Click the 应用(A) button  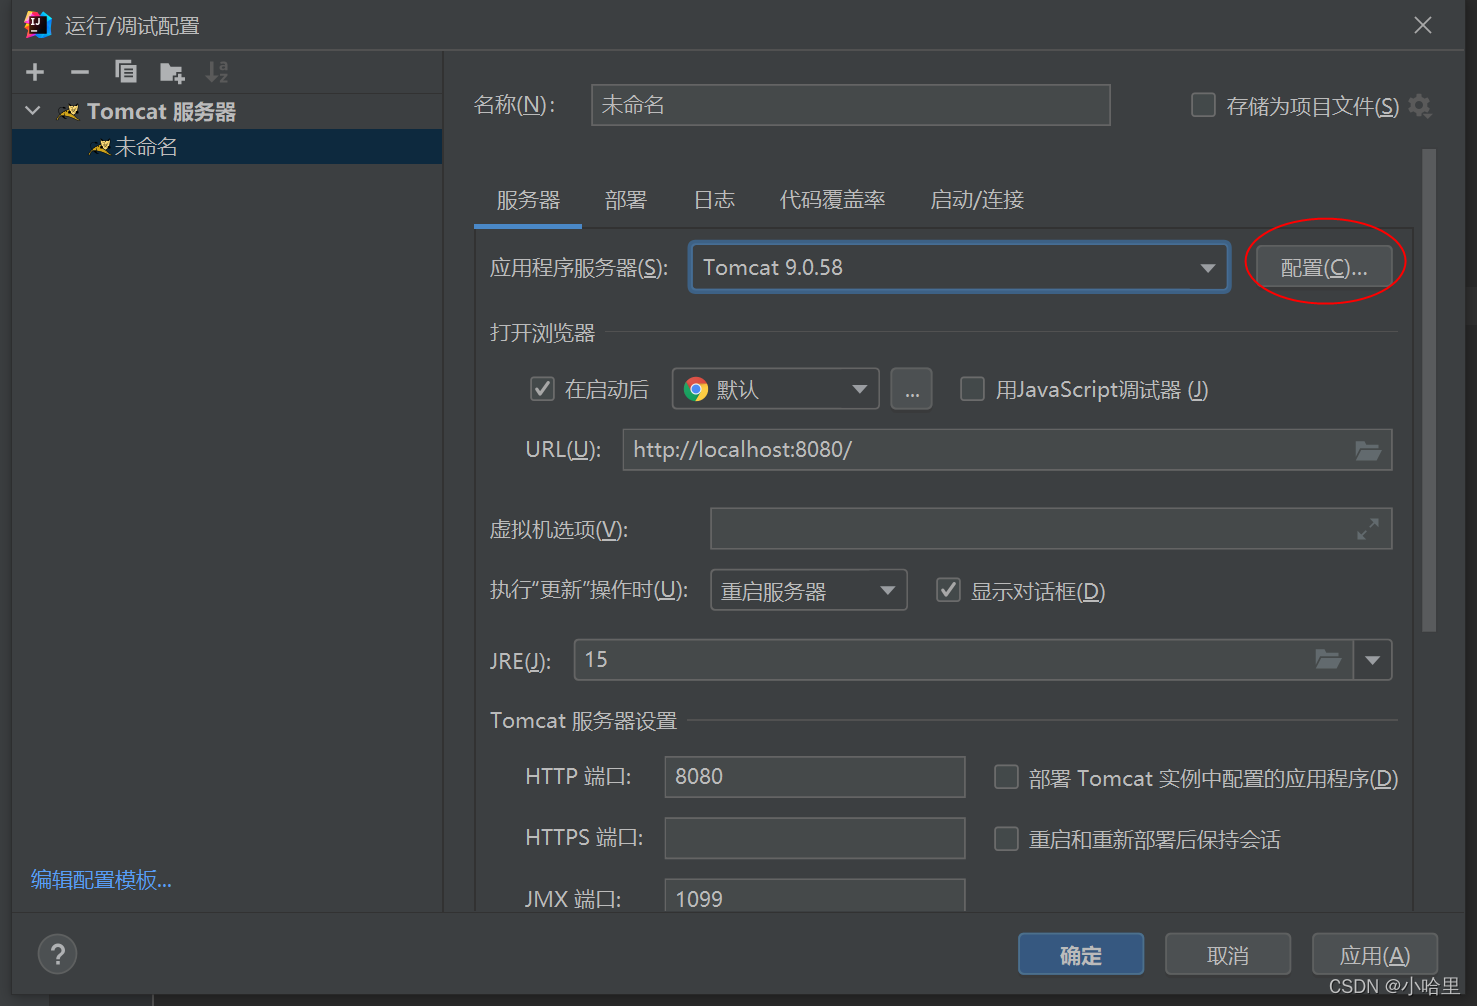coord(1375,954)
